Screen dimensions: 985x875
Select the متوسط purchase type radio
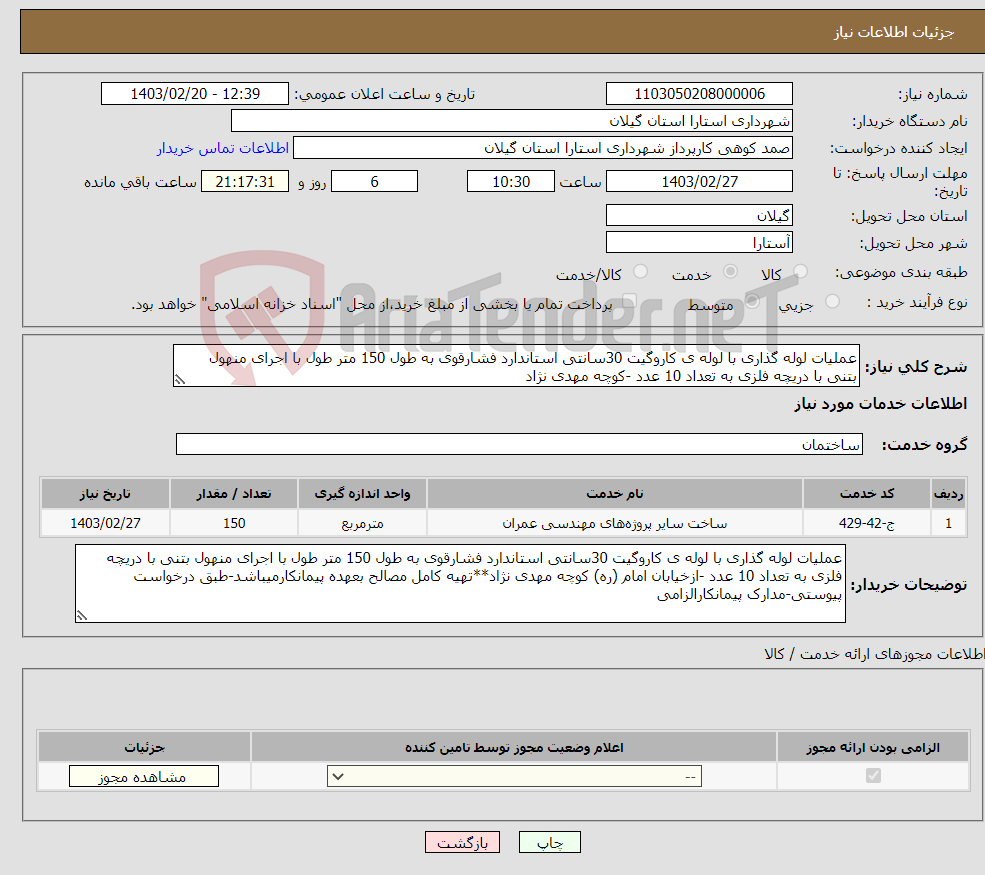[x=752, y=302]
